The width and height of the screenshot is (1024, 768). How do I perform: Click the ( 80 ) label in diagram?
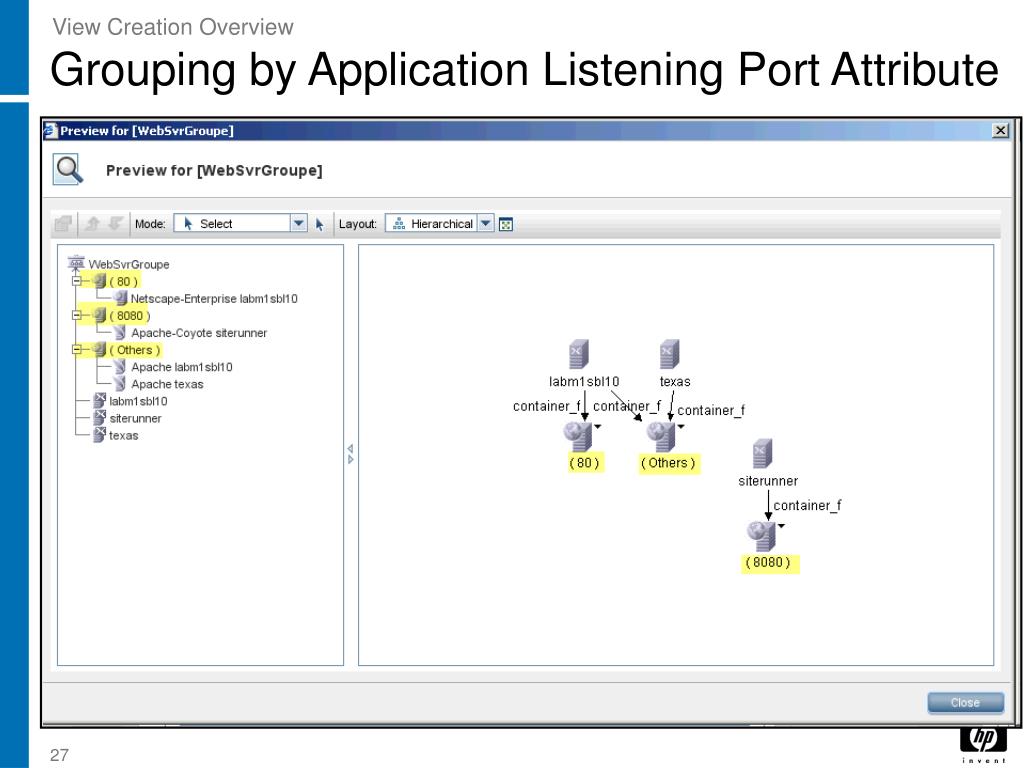584,463
